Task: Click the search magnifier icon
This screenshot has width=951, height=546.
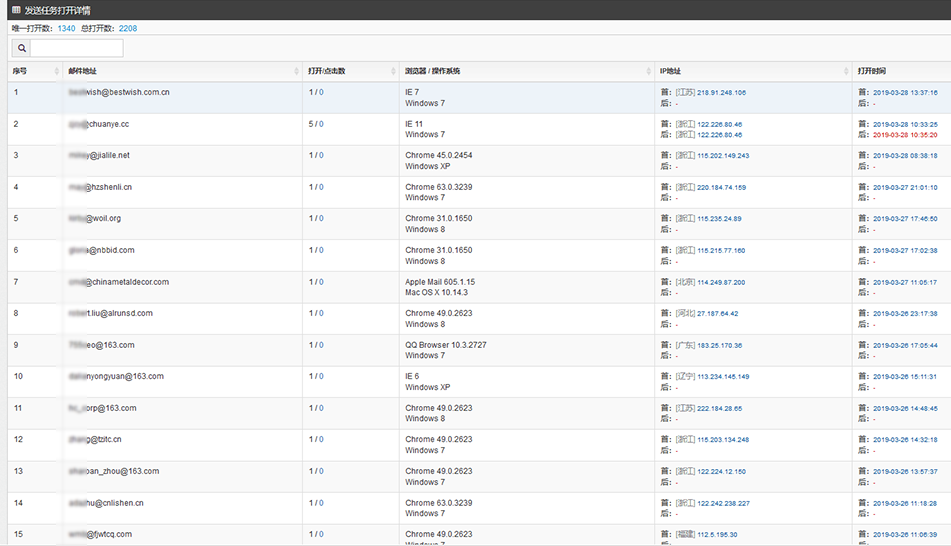Action: (x=21, y=48)
